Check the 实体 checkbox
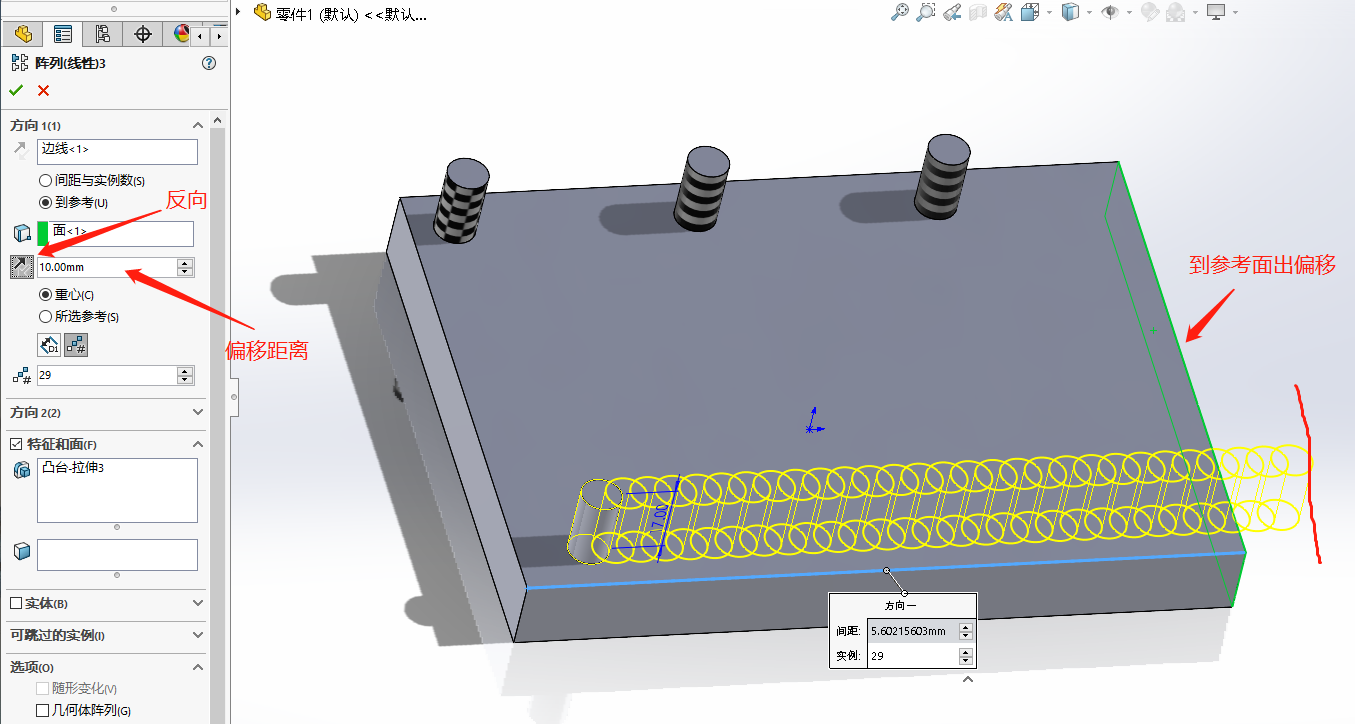 click(15, 604)
